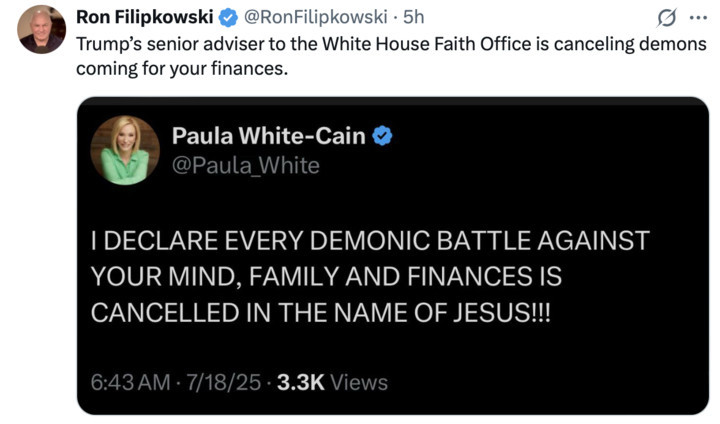Click the line "CANCELLED IN THE NAME OF JESUS!!!"
The image size is (720, 424).
(321, 313)
